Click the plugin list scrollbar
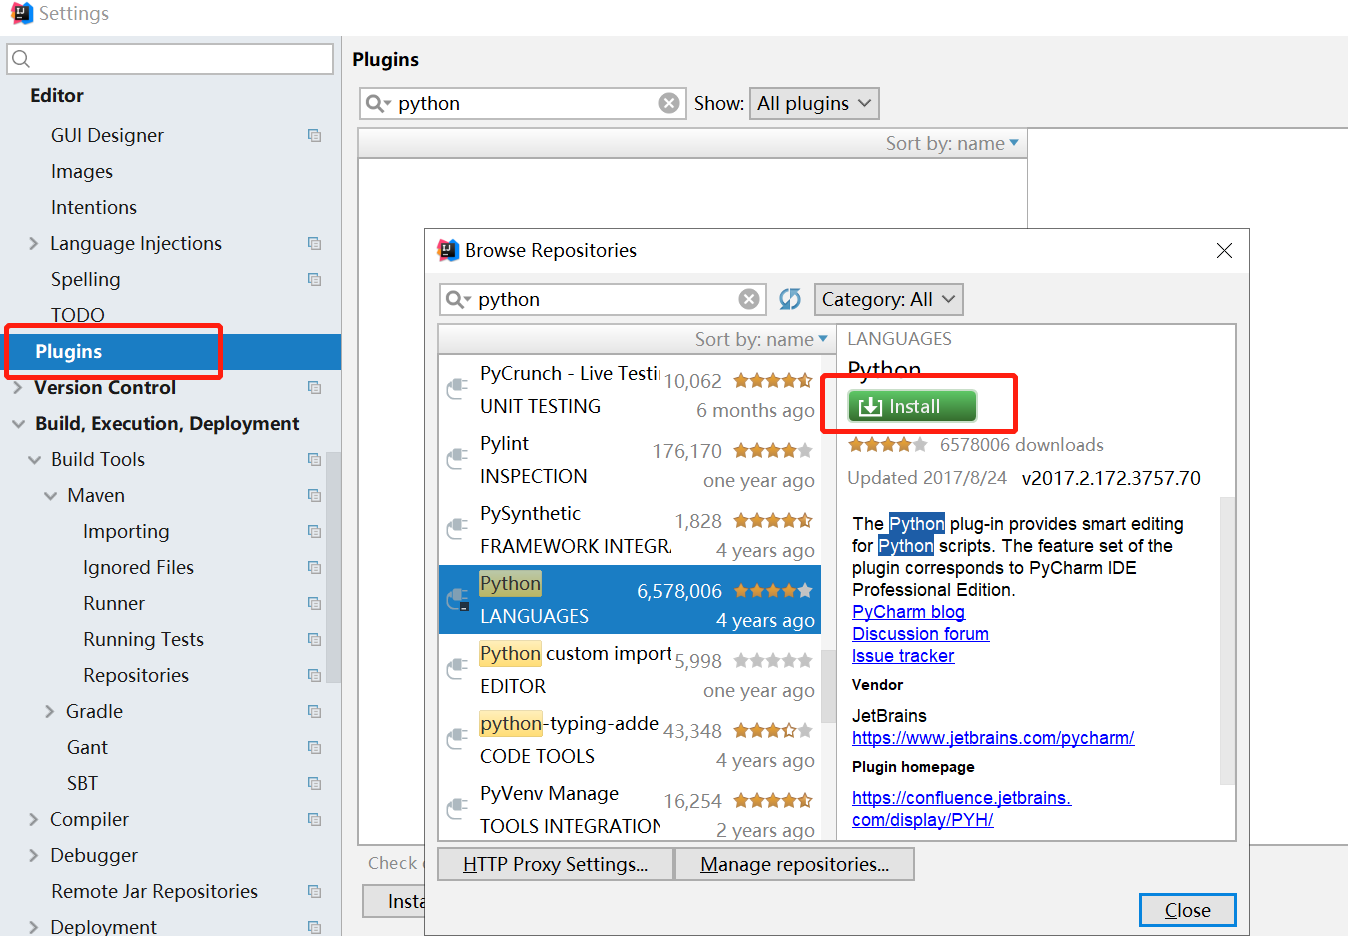 click(x=828, y=685)
